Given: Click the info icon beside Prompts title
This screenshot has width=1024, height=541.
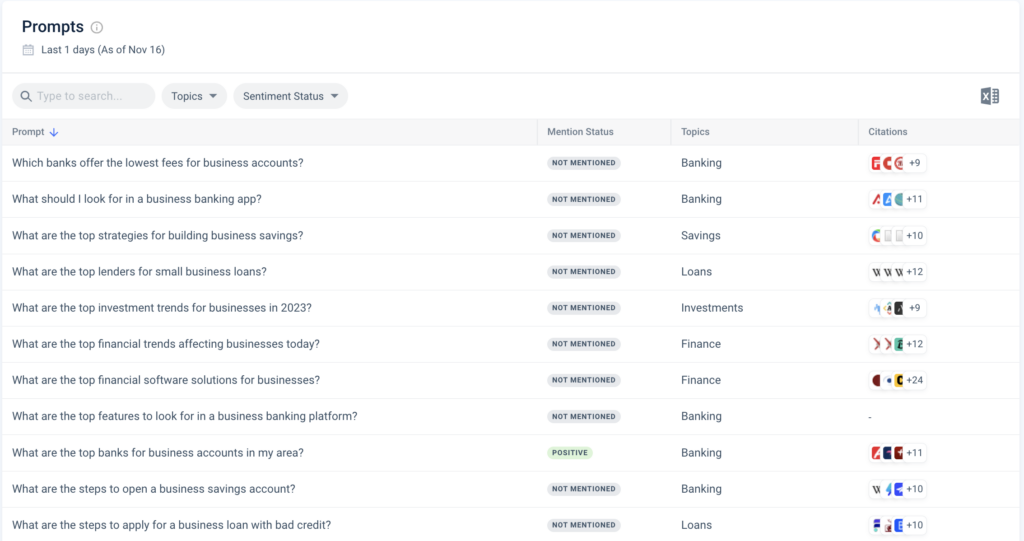Looking at the screenshot, I should (97, 28).
